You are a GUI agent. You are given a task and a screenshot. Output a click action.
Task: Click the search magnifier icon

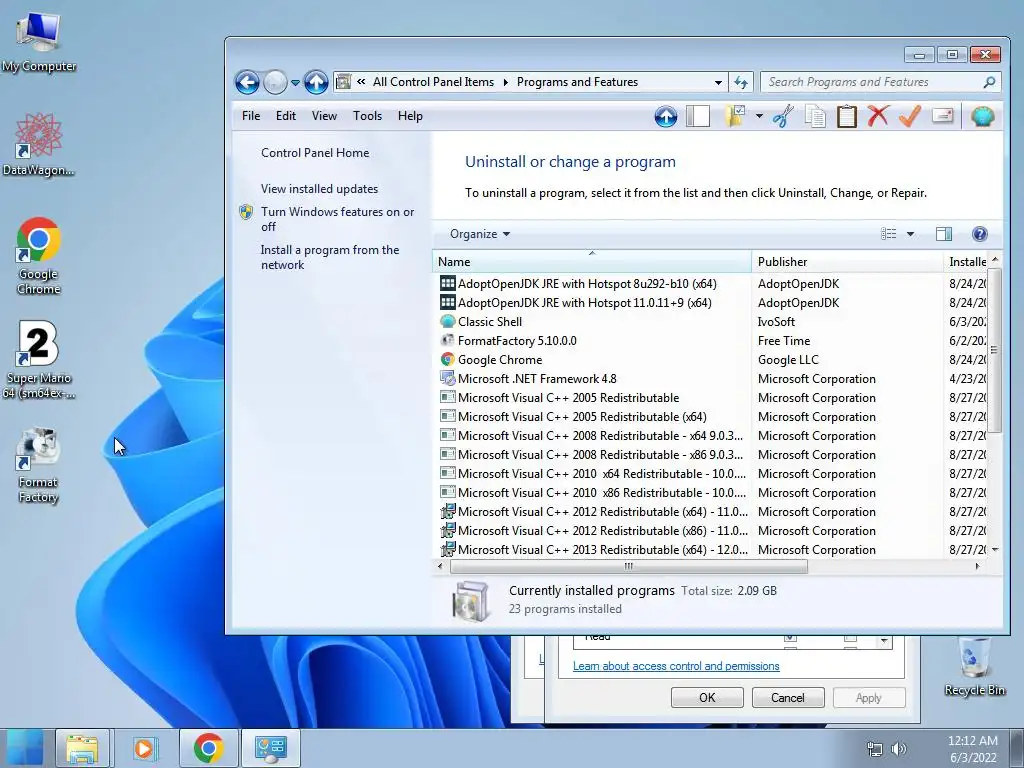(x=989, y=82)
